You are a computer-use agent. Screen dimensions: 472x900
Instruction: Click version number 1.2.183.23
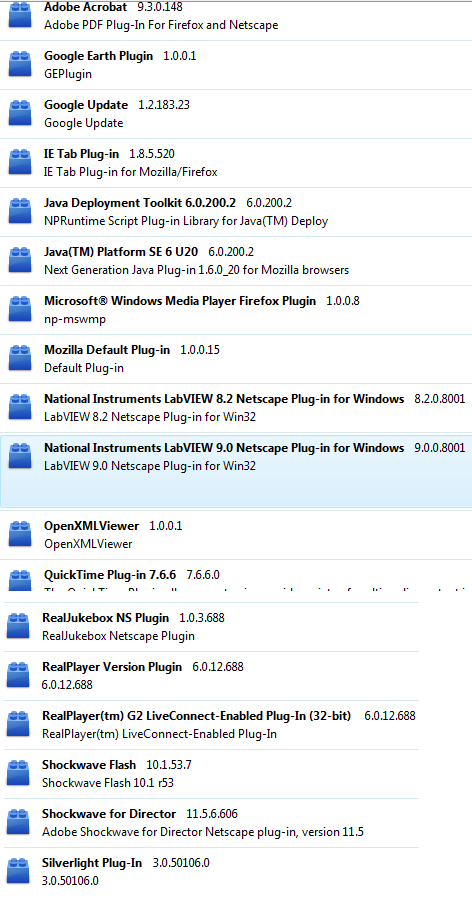pos(164,105)
